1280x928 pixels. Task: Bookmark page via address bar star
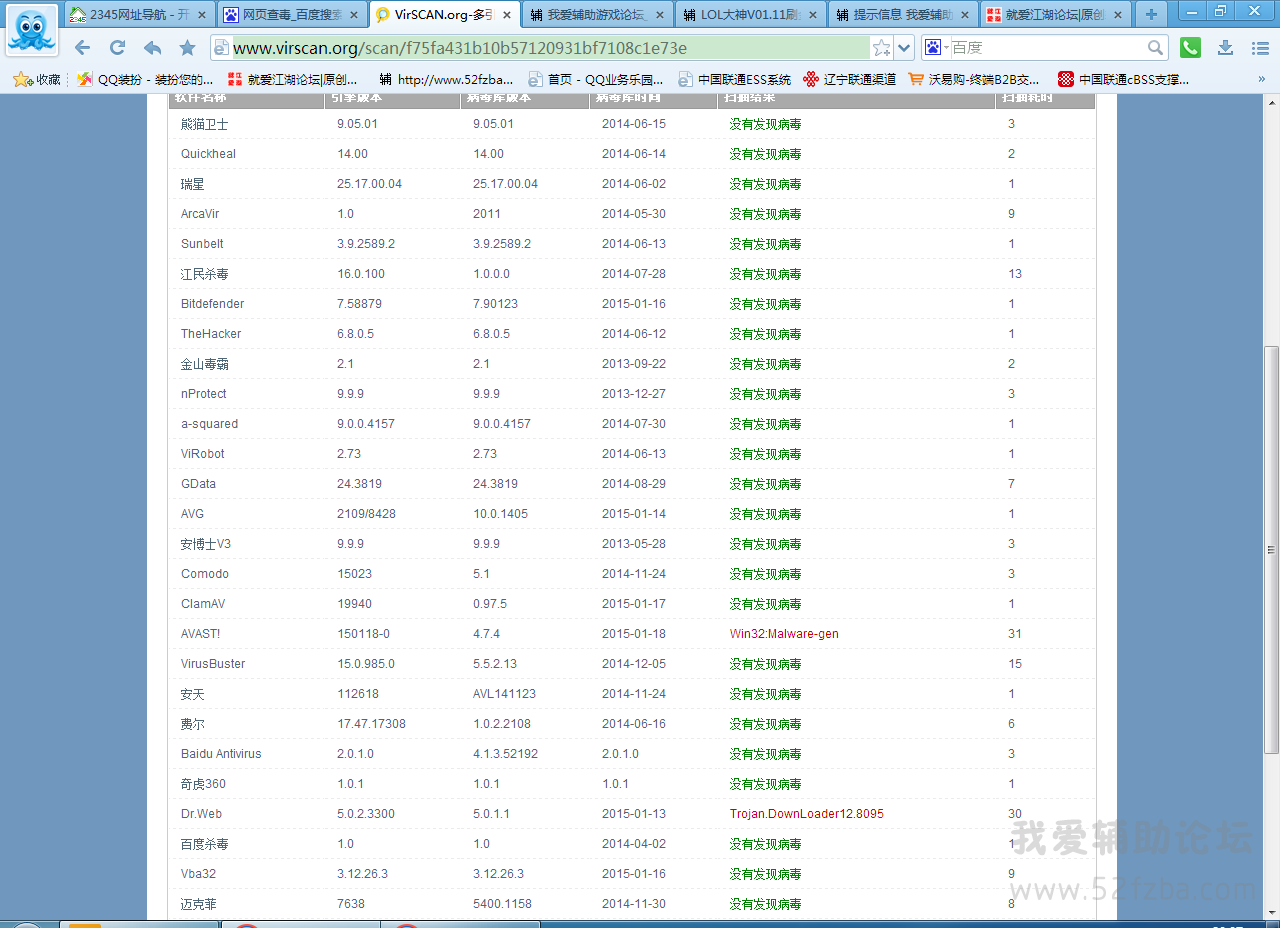pos(881,48)
